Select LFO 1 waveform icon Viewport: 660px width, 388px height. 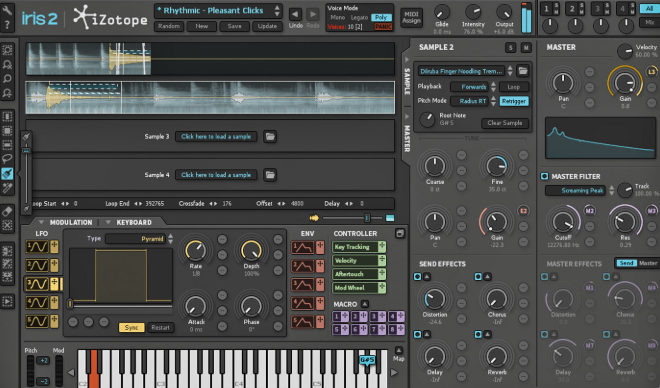pyautogui.click(x=37, y=247)
